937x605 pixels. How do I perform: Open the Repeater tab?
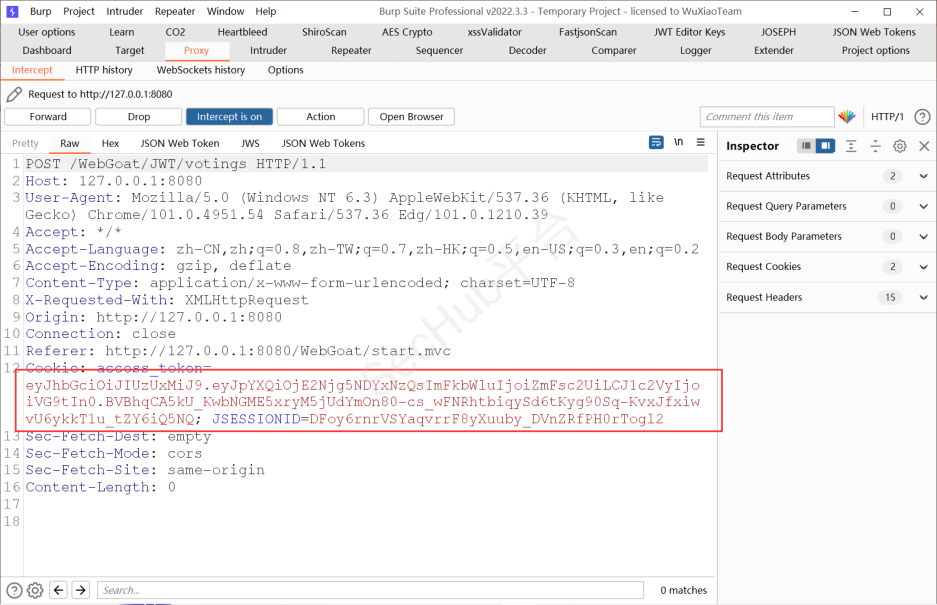[x=351, y=50]
